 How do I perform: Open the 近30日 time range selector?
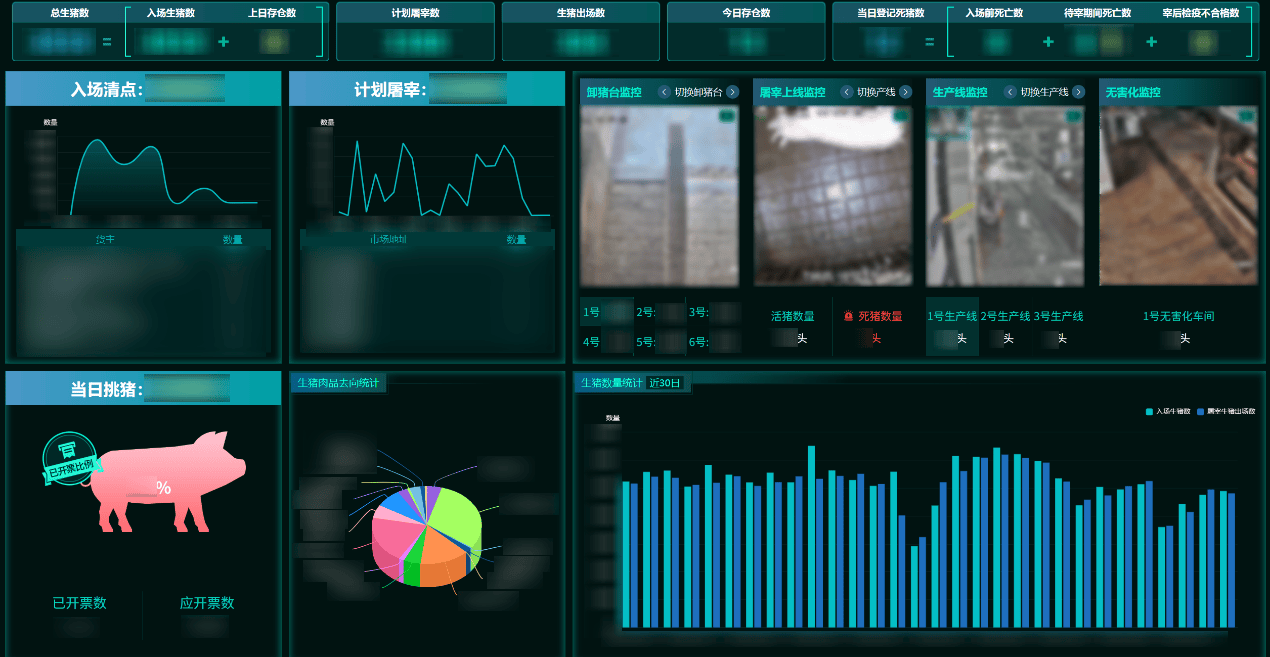(x=665, y=383)
